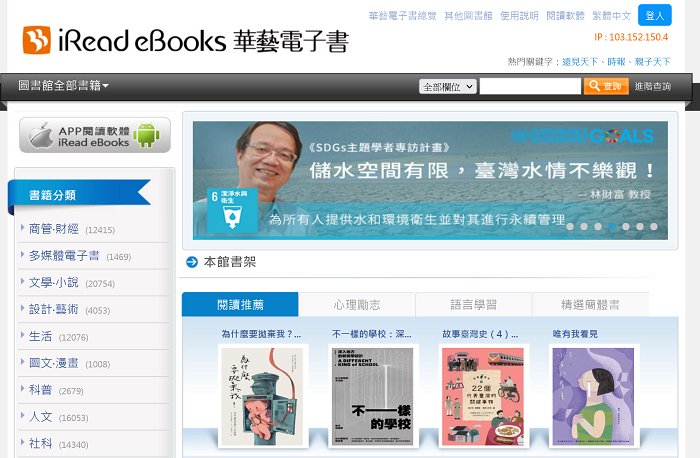
Task: Open the 全部欄位 search field dropdown
Action: click(x=446, y=87)
